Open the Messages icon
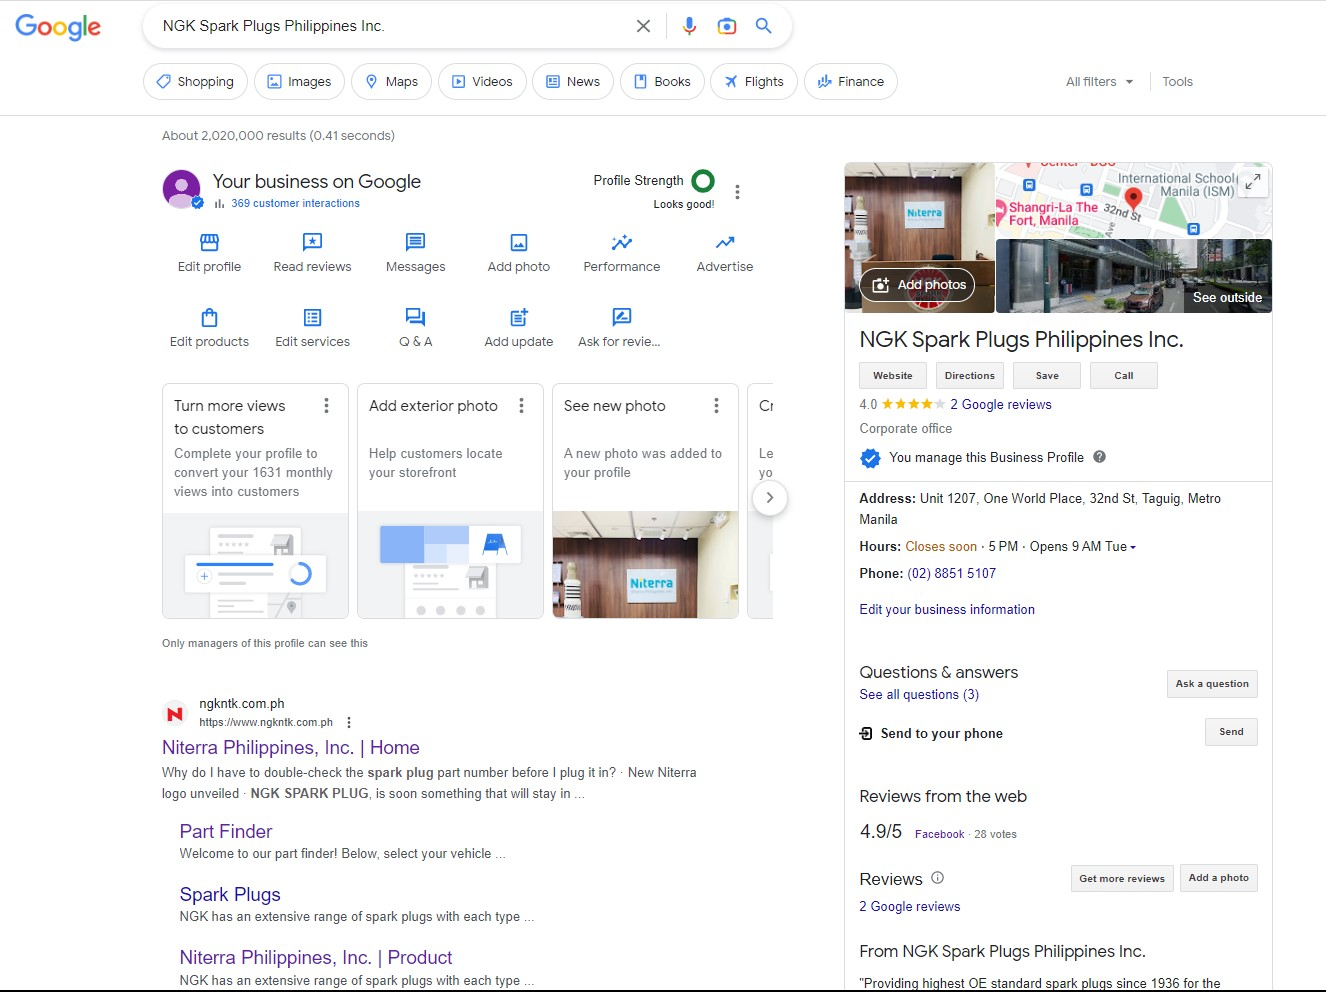The width and height of the screenshot is (1326, 992). [415, 242]
